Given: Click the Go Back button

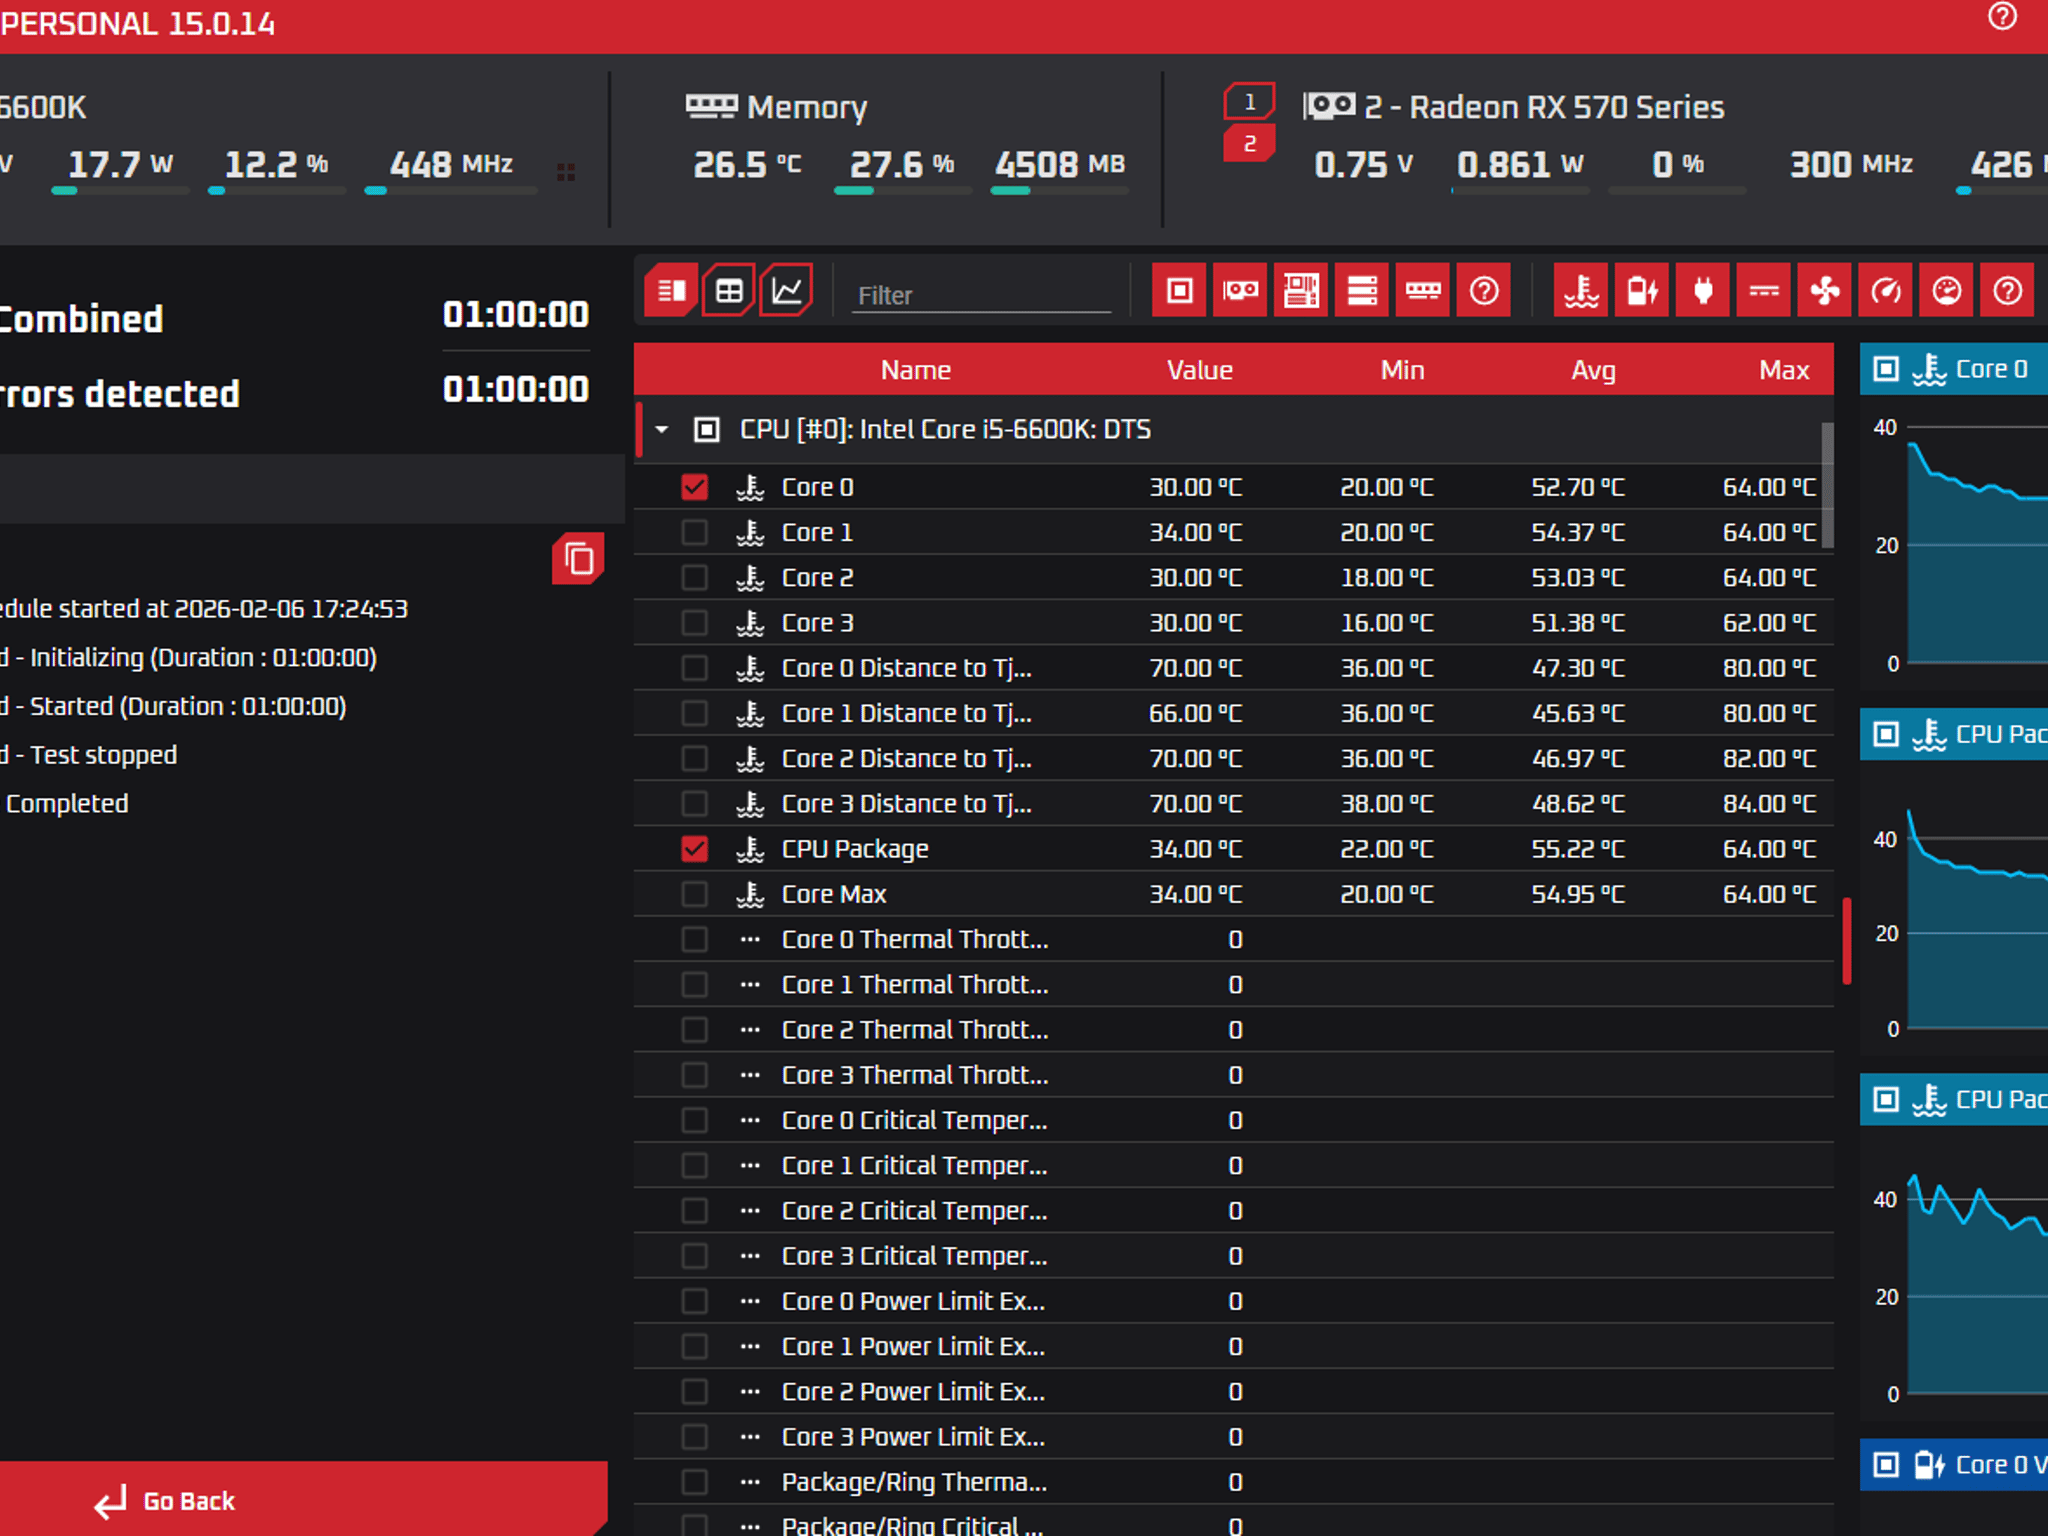Looking at the screenshot, I should click(x=303, y=1499).
